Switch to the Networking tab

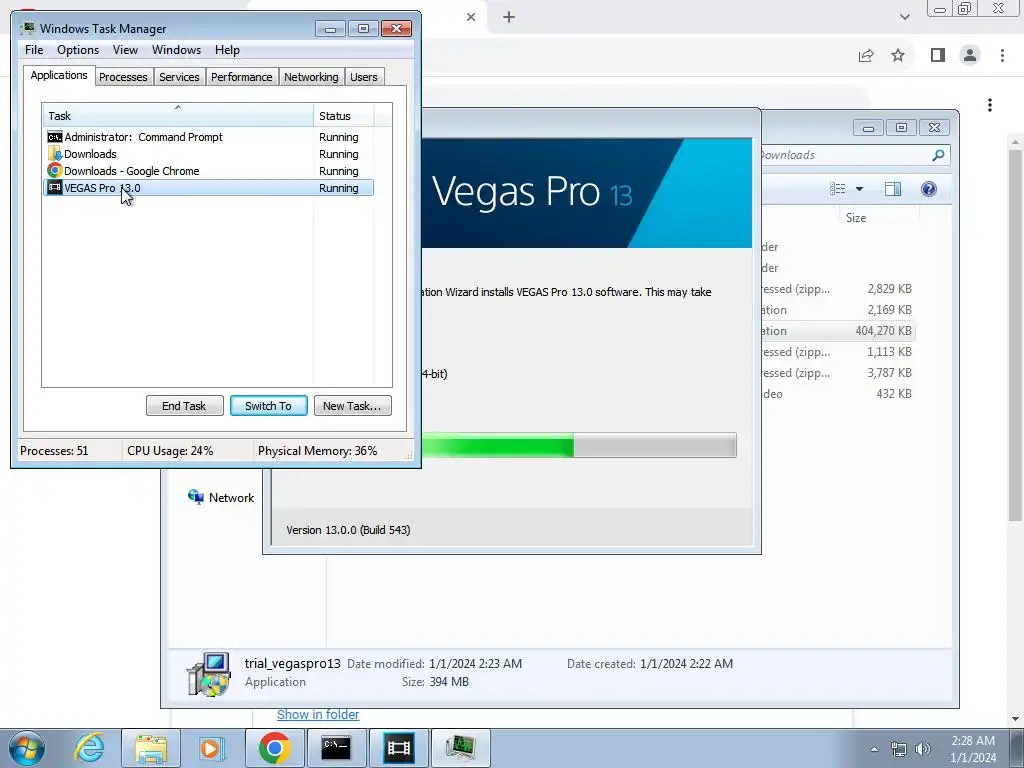click(x=311, y=77)
